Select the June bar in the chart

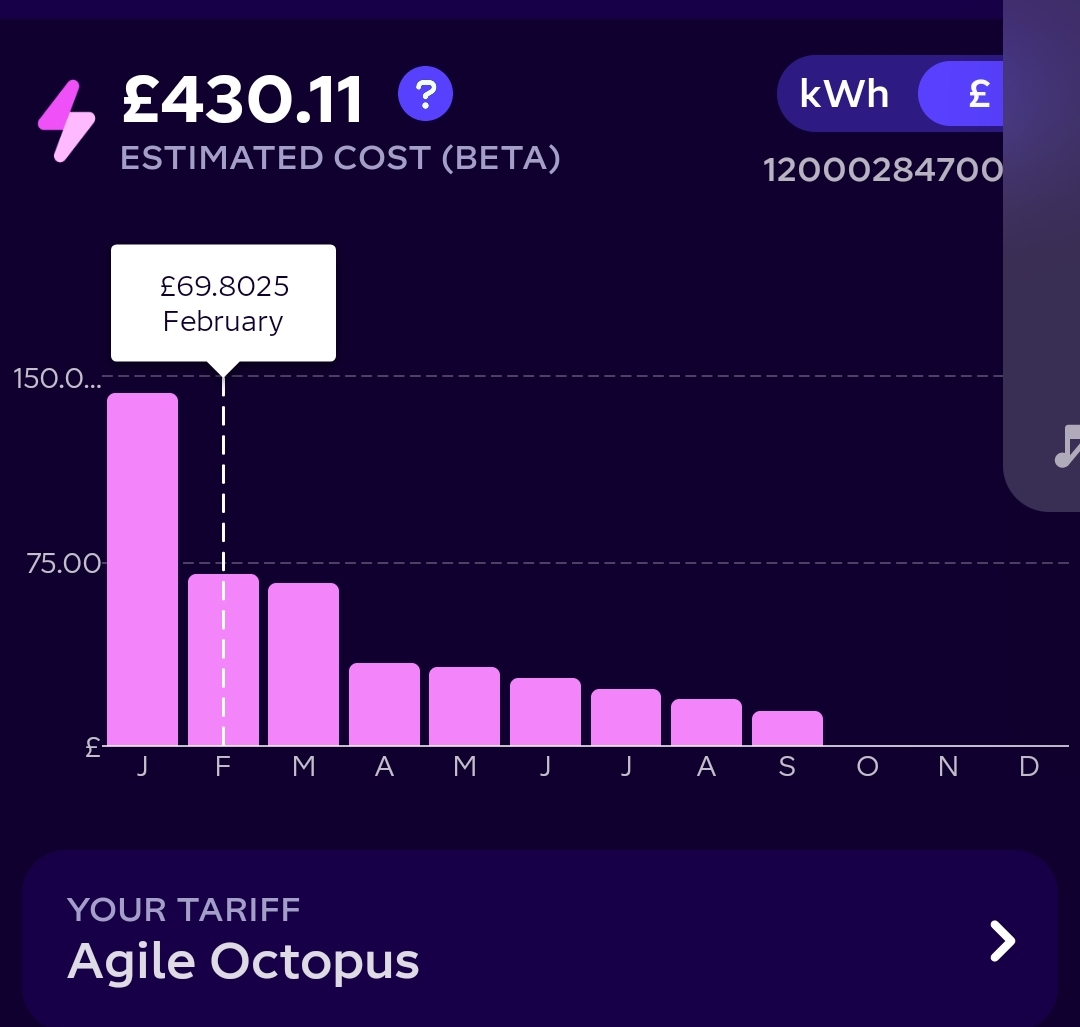546,712
